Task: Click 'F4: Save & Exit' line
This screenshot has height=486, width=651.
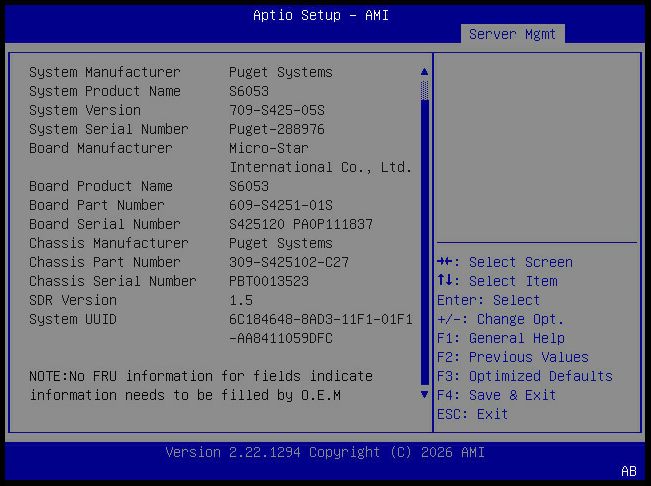Action: click(497, 395)
